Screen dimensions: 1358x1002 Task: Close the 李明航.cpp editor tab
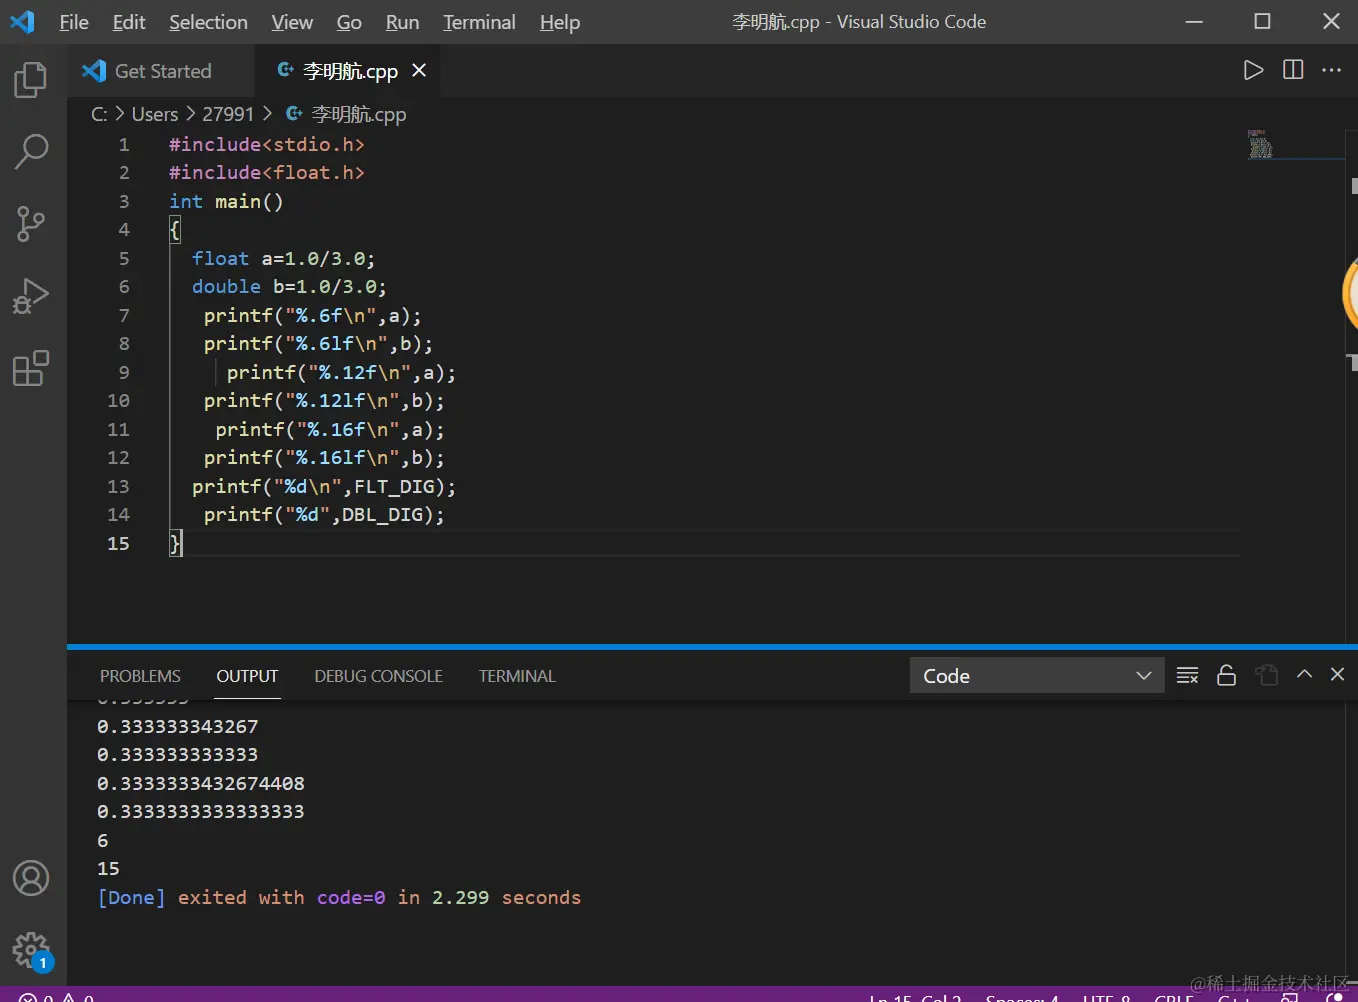419,70
